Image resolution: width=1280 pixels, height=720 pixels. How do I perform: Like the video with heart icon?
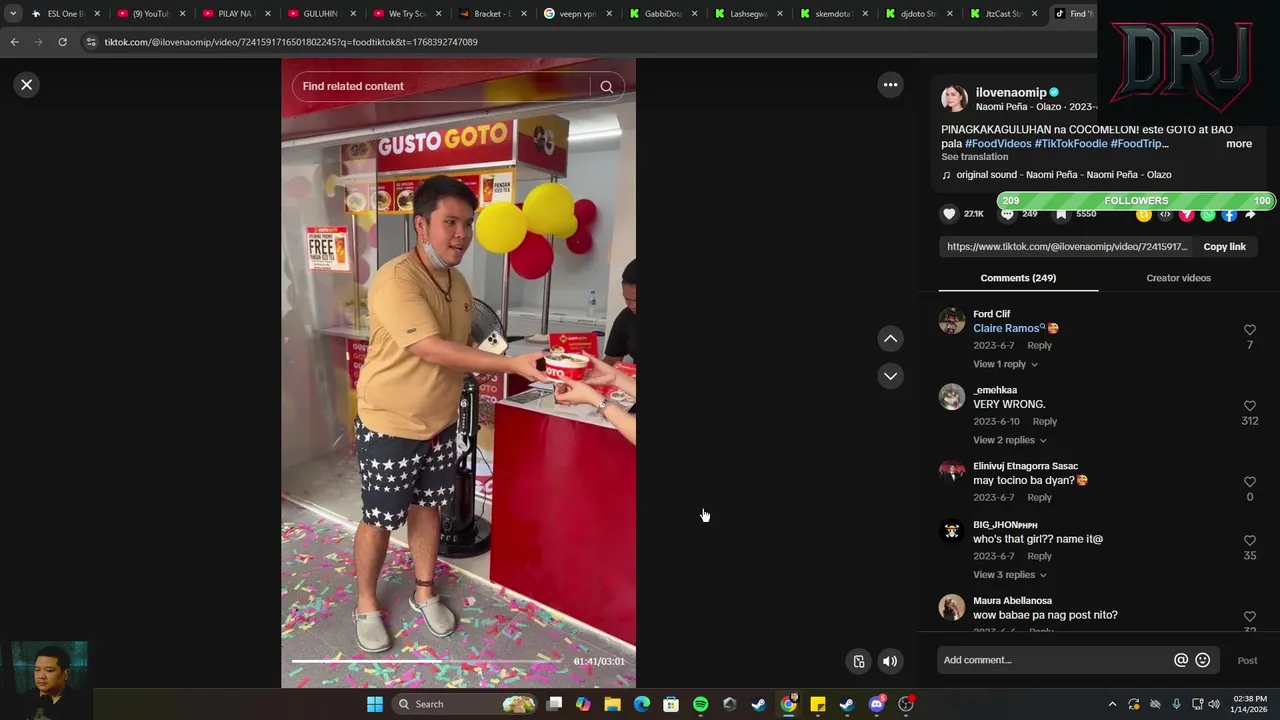click(949, 214)
